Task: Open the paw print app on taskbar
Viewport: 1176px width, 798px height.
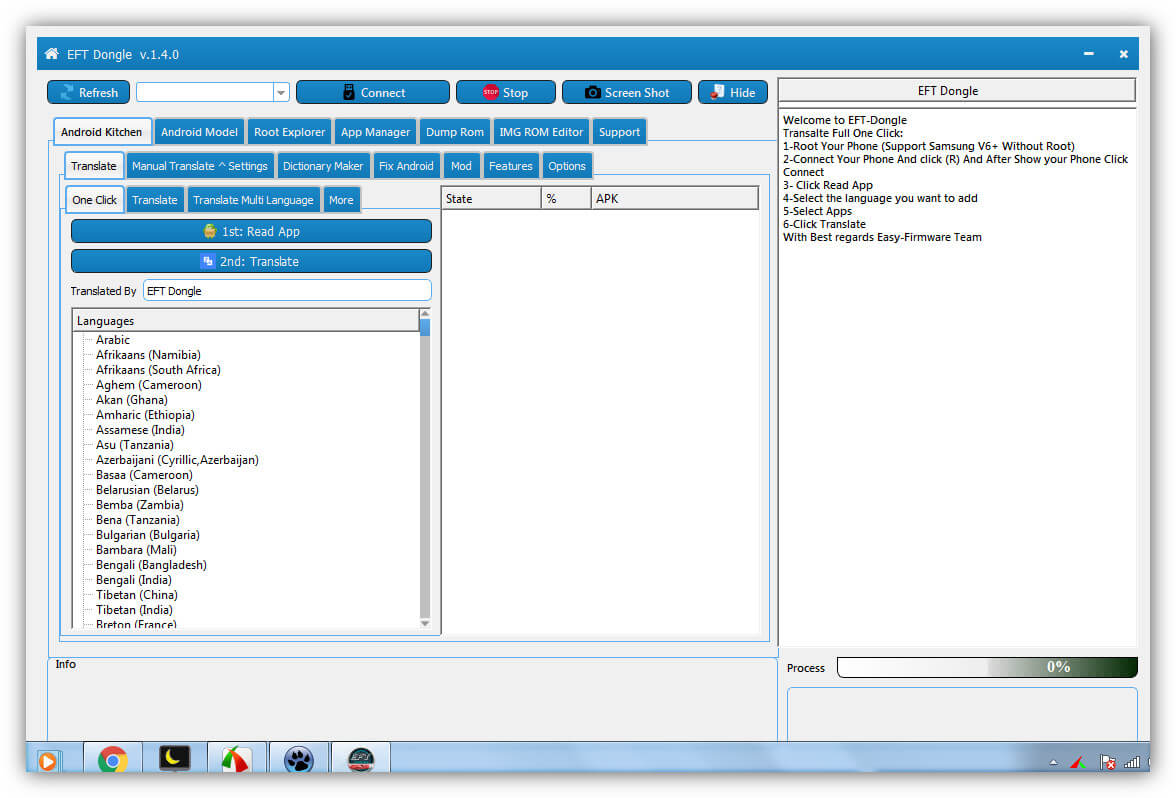Action: coord(298,760)
